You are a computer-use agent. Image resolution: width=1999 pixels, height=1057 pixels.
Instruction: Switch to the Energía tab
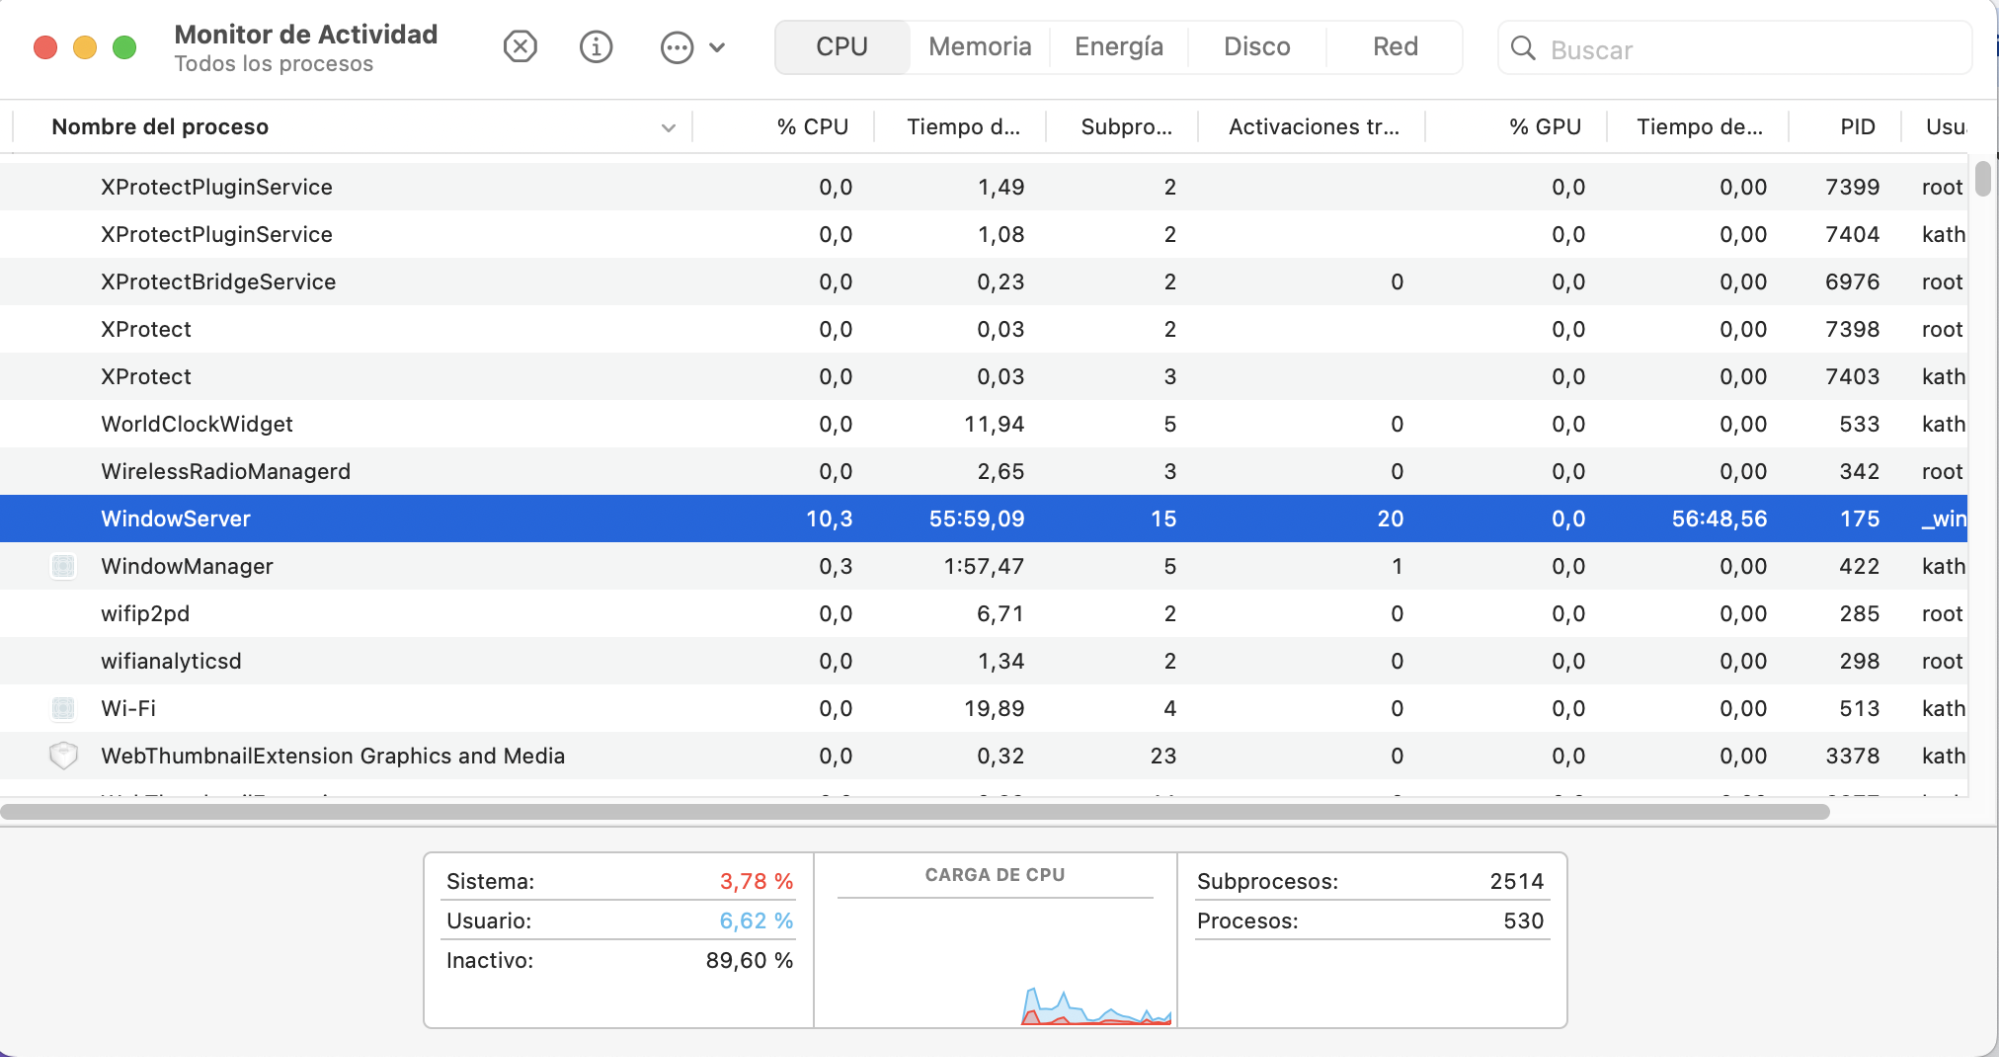click(1119, 47)
